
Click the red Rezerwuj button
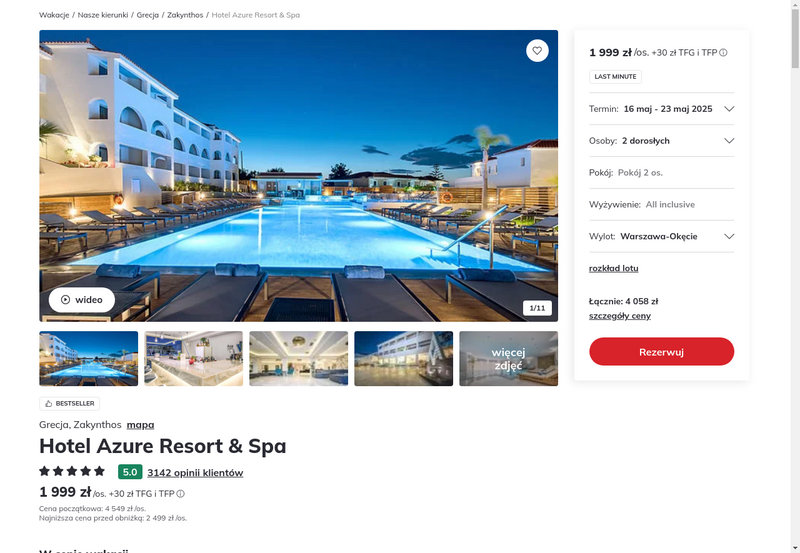(x=661, y=351)
